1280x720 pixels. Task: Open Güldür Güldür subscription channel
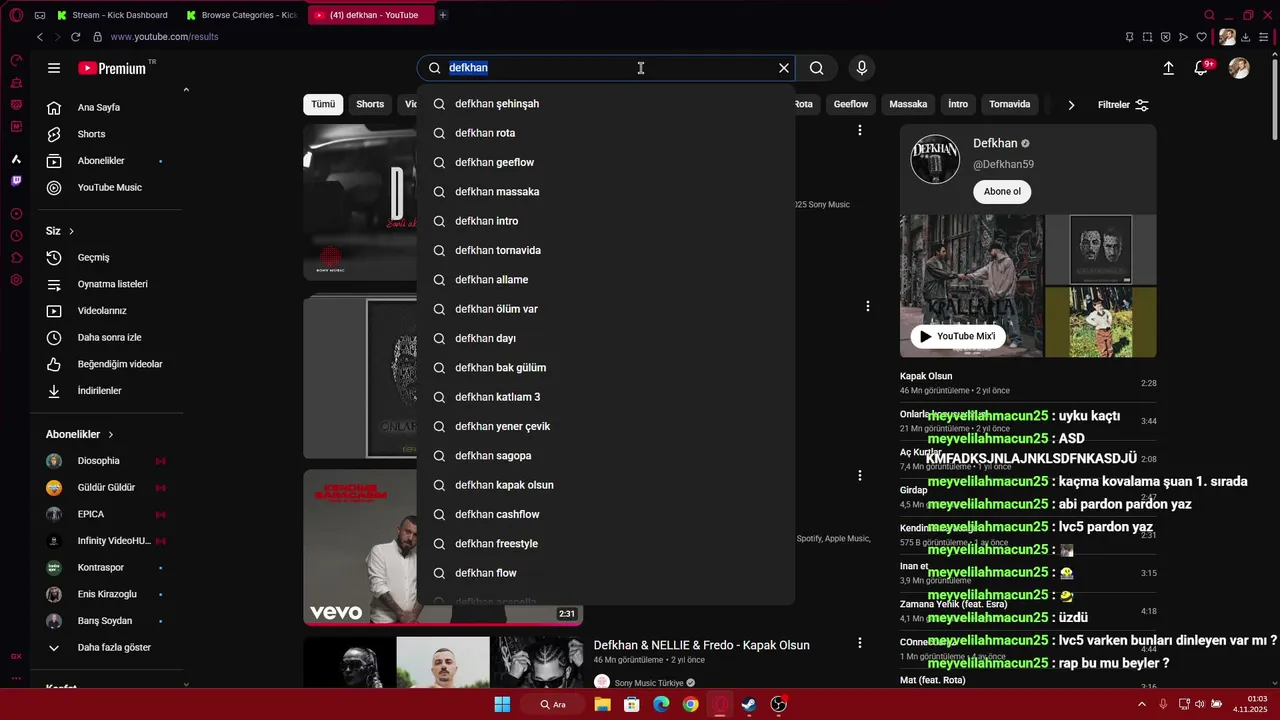click(106, 488)
